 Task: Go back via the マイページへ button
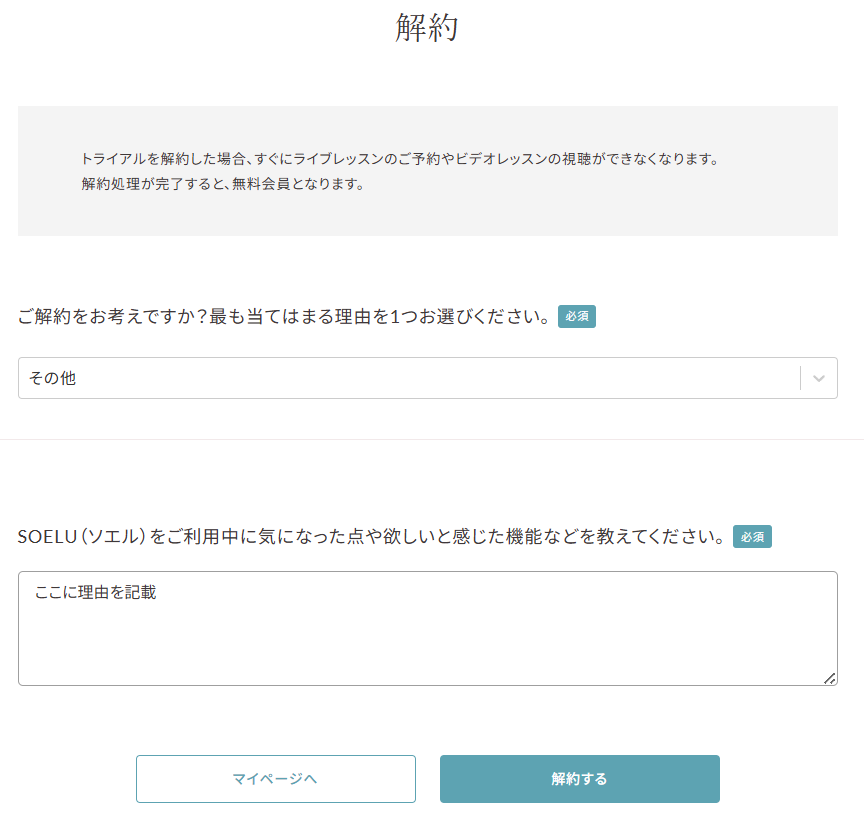(x=275, y=779)
